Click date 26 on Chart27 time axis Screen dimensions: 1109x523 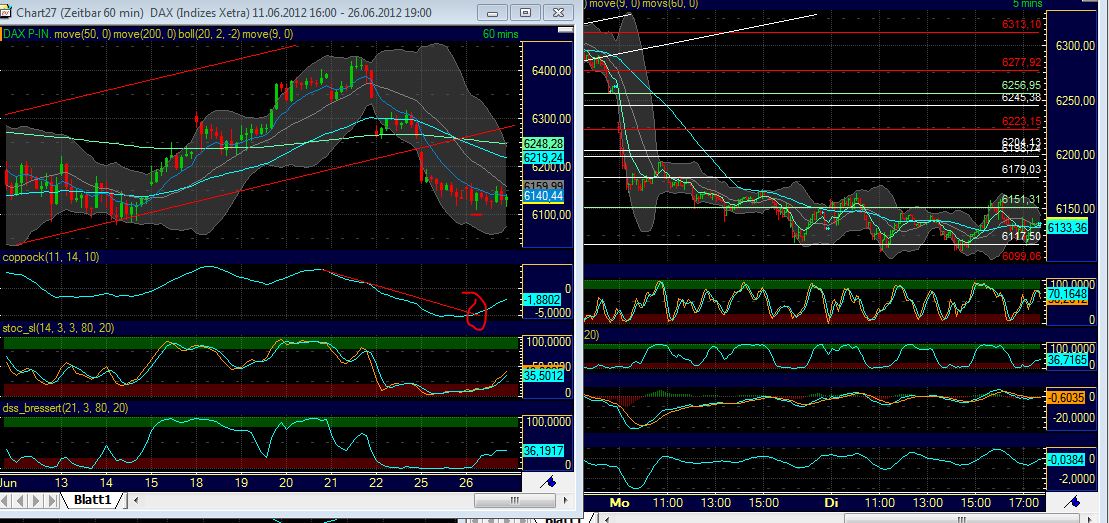[465, 483]
